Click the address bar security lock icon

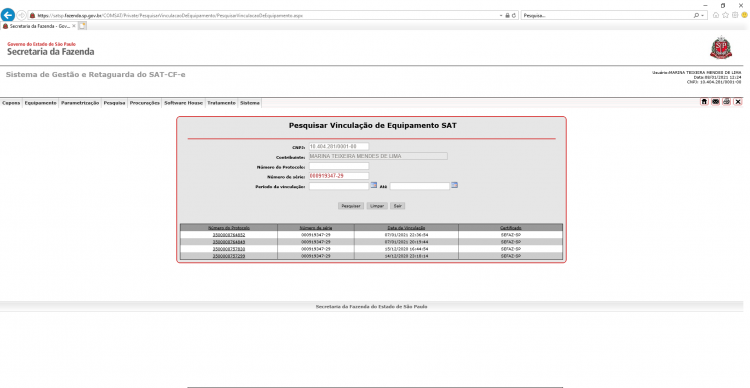[507, 15]
